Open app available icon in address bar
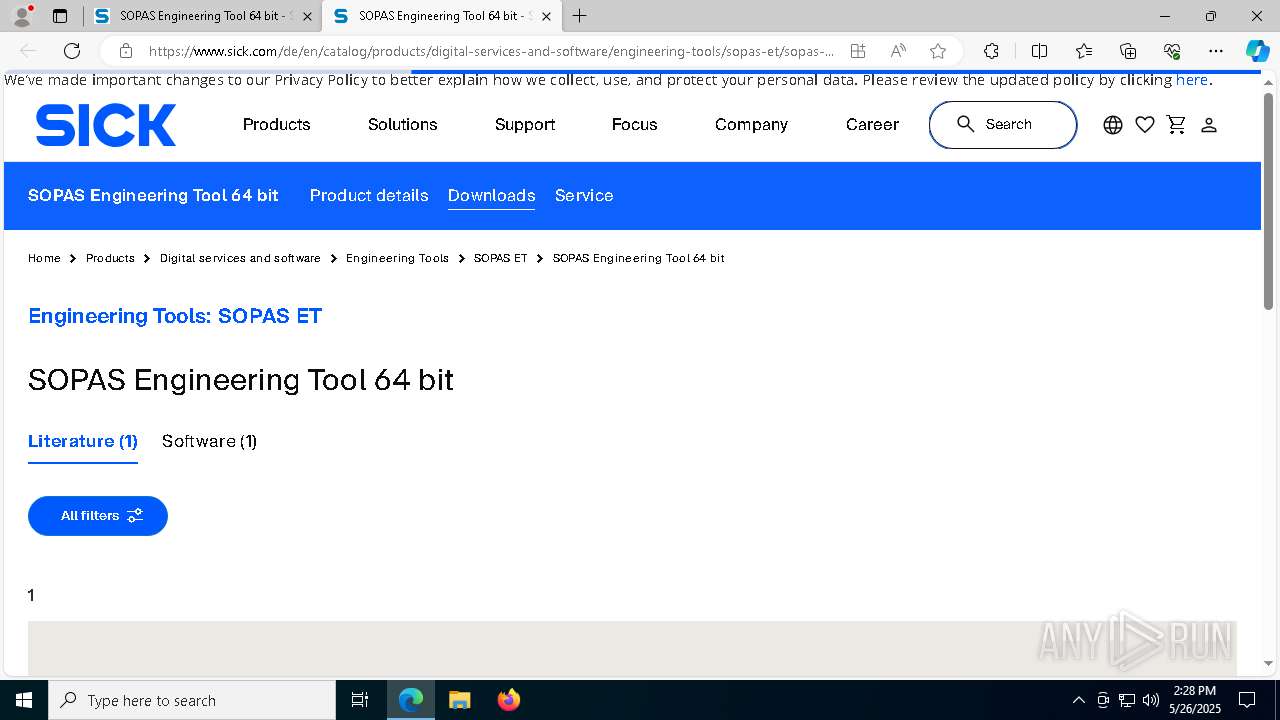 pos(858,51)
